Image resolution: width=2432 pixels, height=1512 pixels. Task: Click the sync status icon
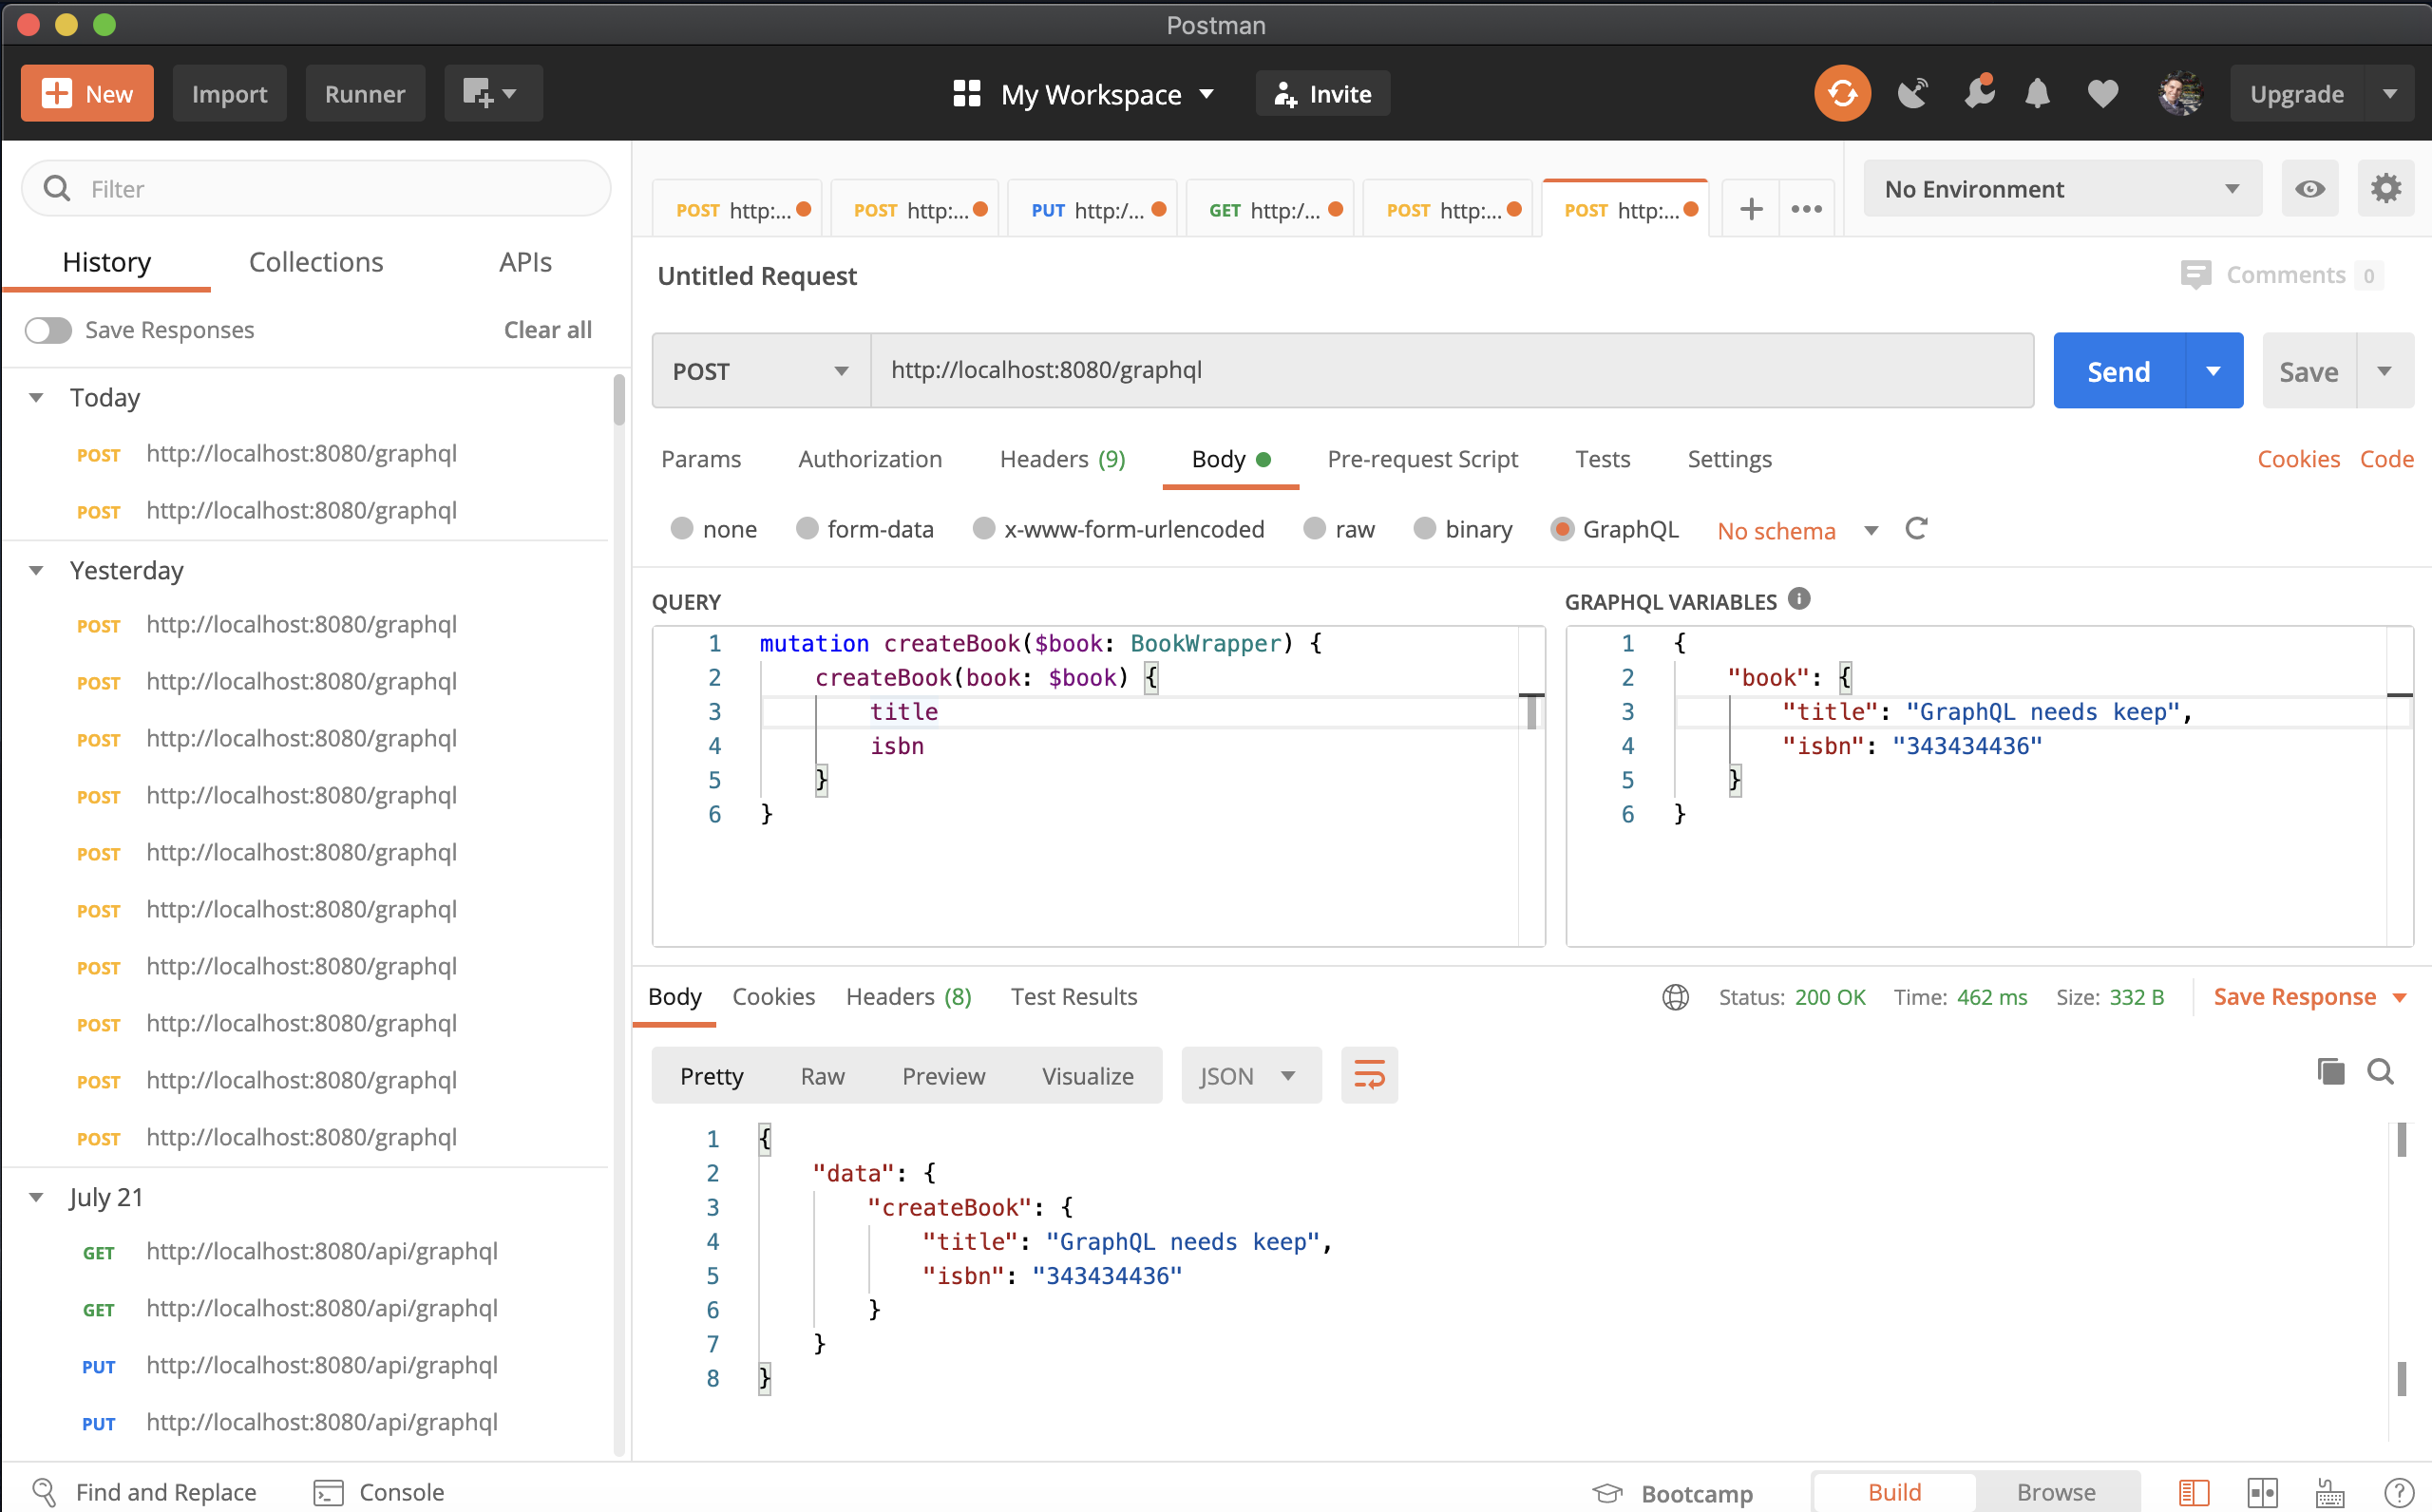(1842, 94)
